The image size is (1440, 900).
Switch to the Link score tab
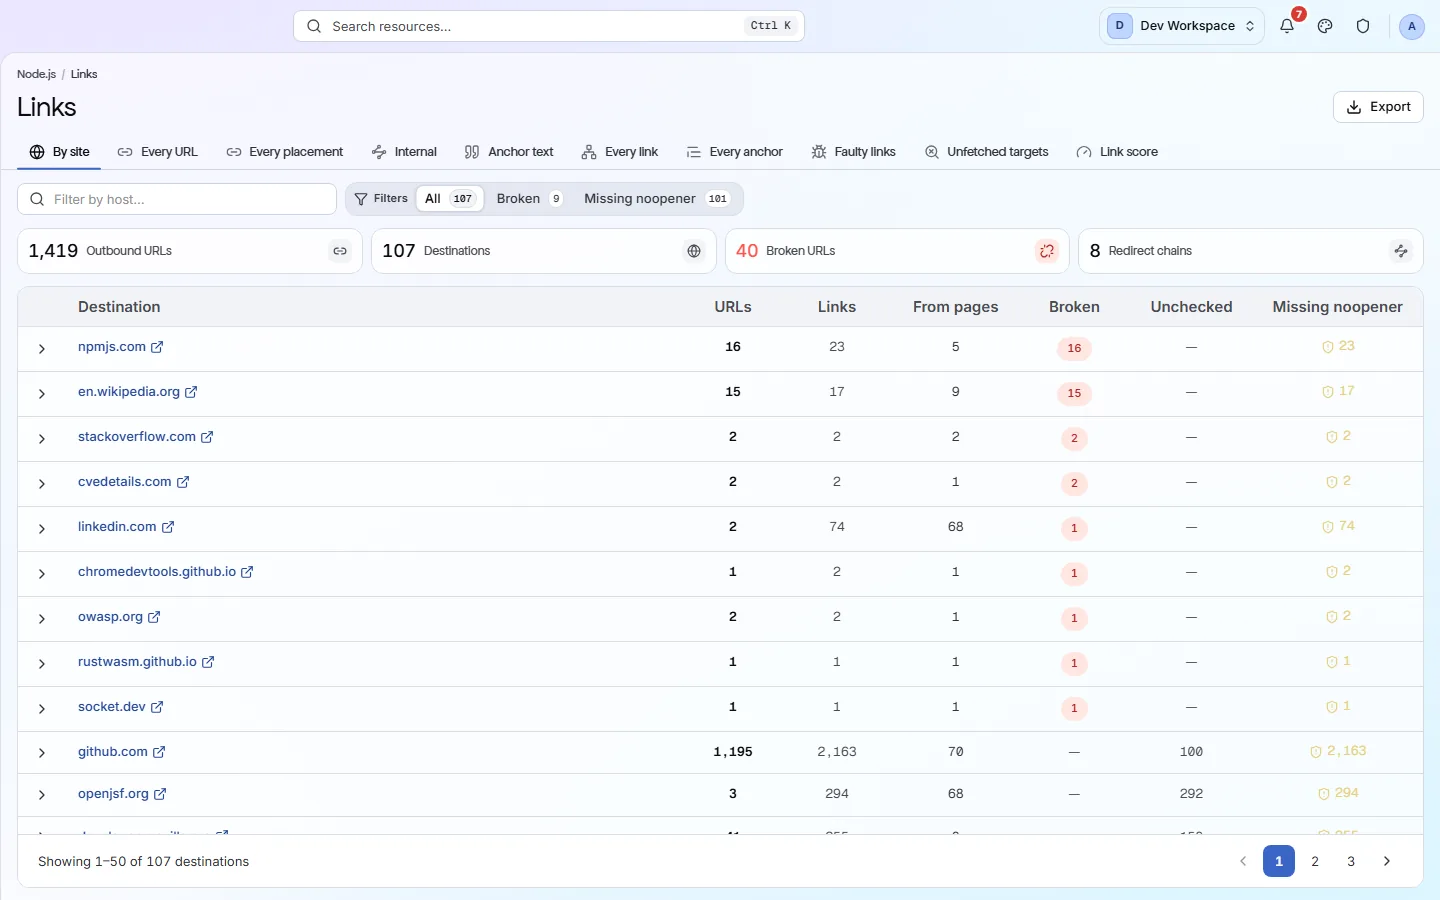(1117, 152)
